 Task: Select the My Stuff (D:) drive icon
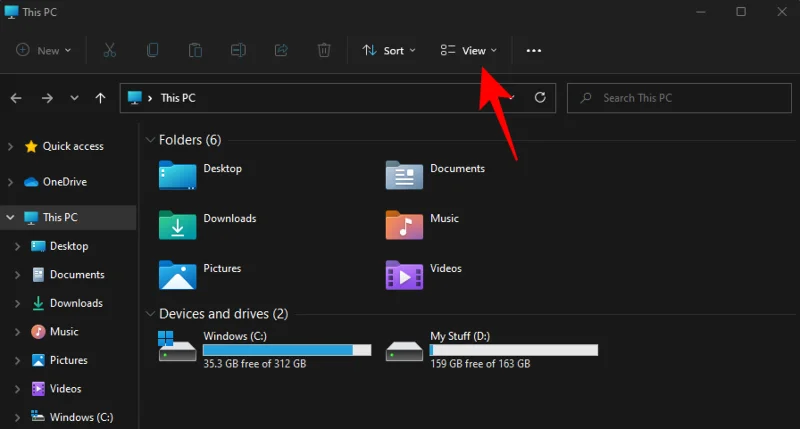pos(404,351)
